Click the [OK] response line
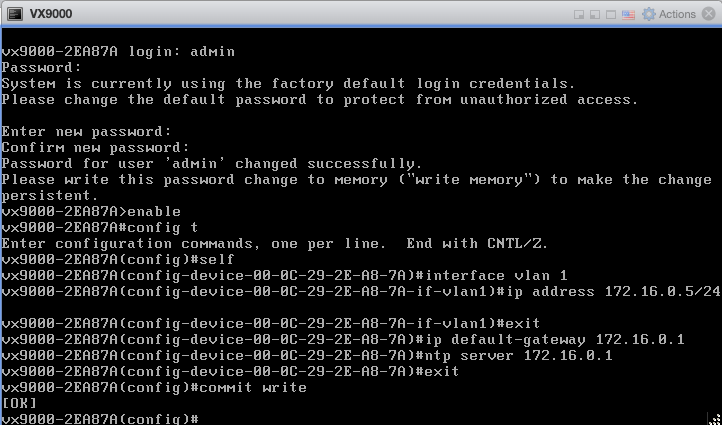Image resolution: width=722 pixels, height=425 pixels. point(19,403)
